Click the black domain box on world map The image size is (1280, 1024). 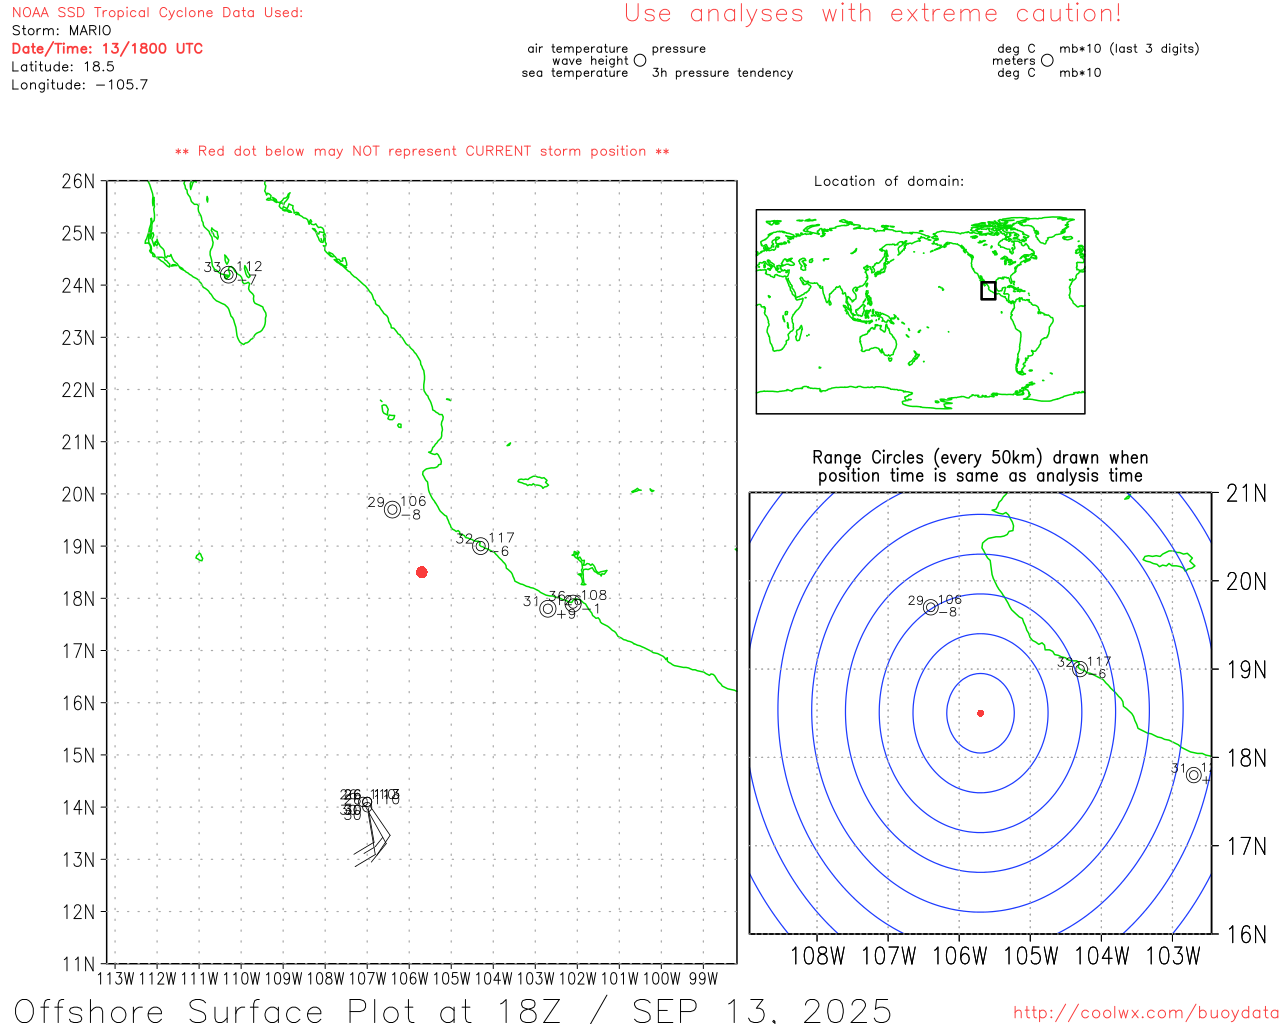[x=988, y=291]
